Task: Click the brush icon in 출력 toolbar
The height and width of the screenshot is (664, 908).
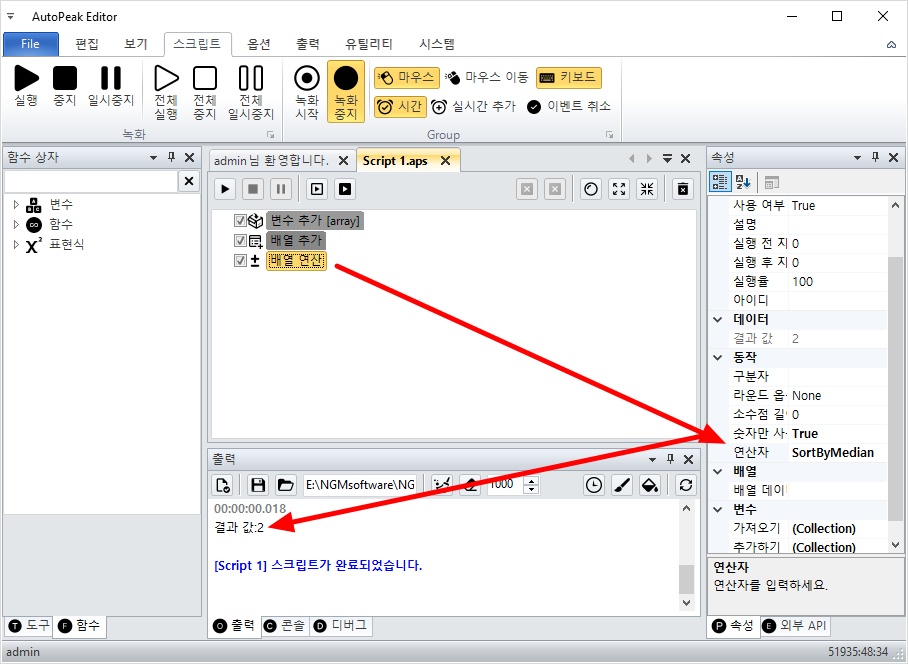Action: coord(622,485)
